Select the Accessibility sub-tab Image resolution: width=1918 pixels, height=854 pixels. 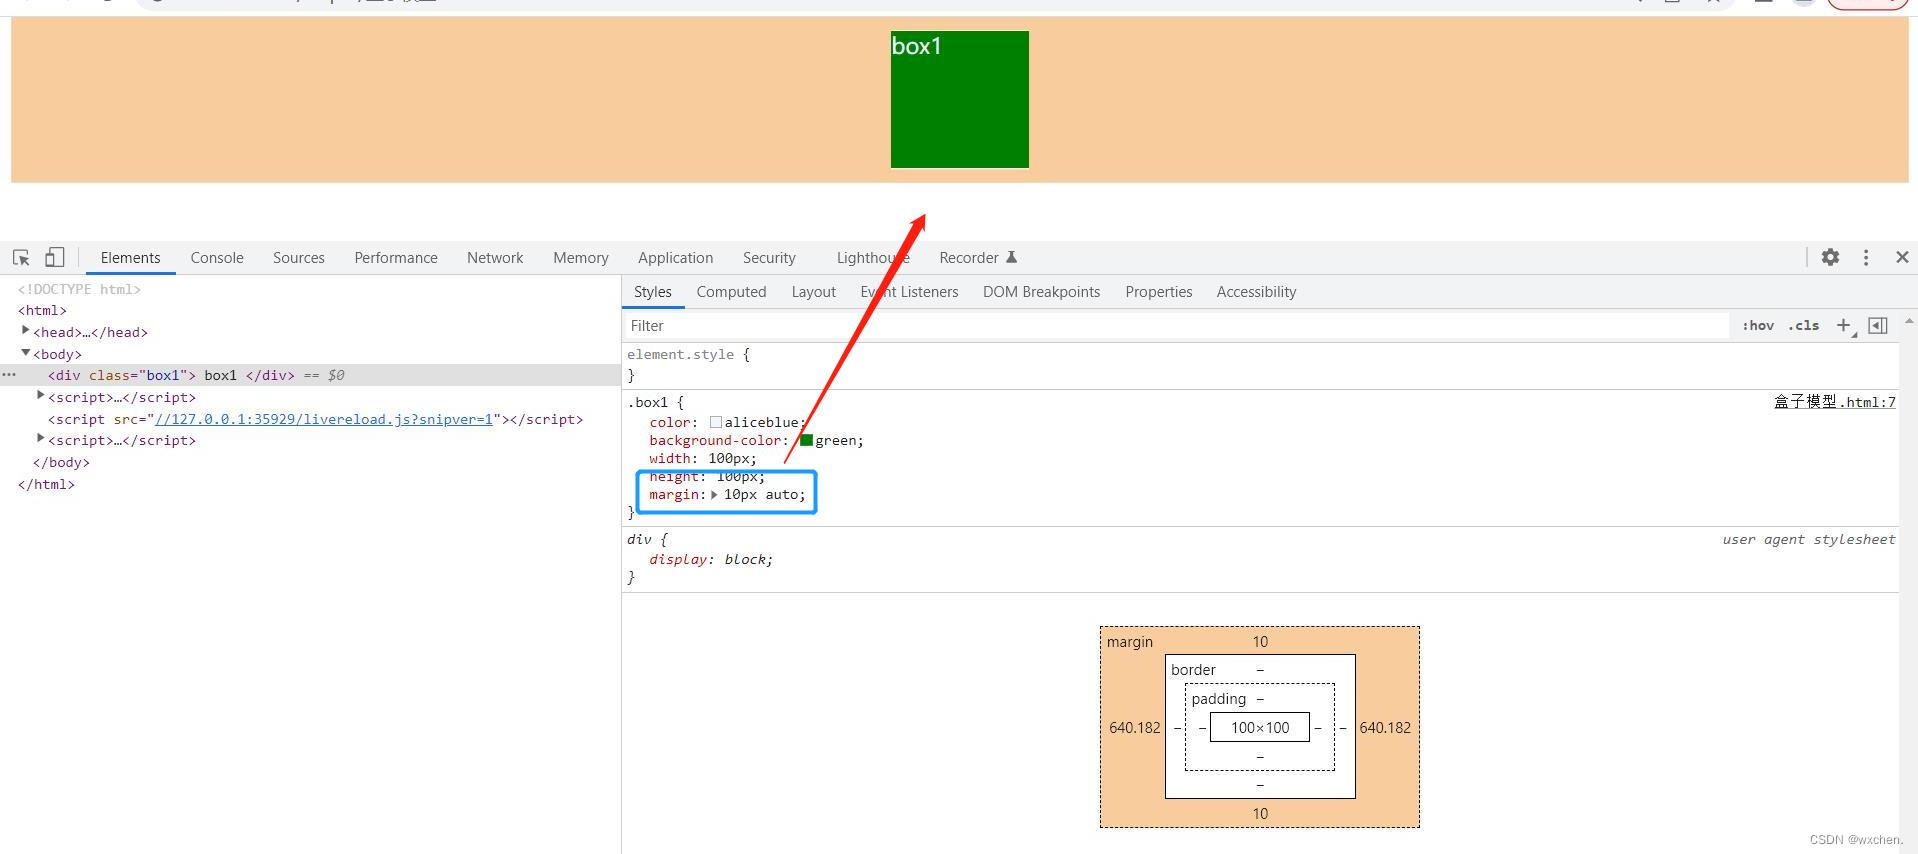pyautogui.click(x=1256, y=291)
